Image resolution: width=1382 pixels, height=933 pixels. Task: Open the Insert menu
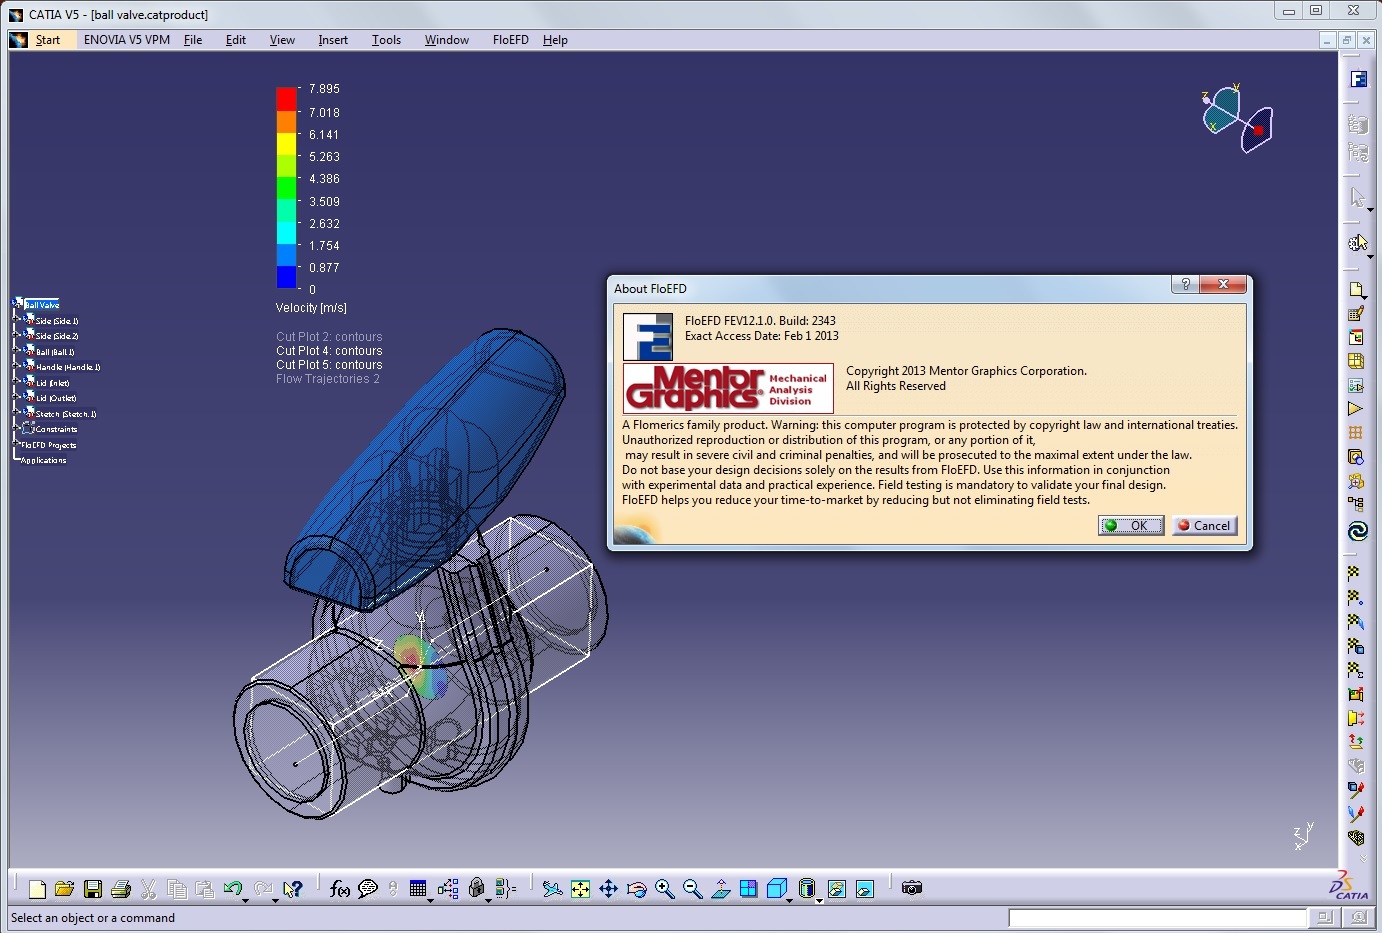333,40
